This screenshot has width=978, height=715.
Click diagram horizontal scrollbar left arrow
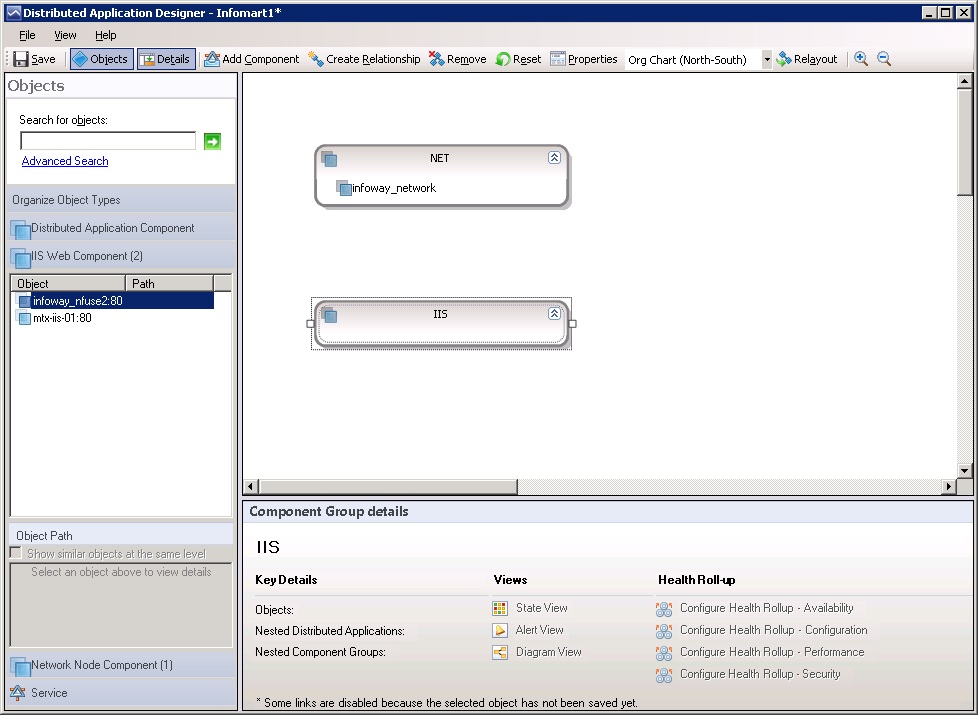click(251, 486)
